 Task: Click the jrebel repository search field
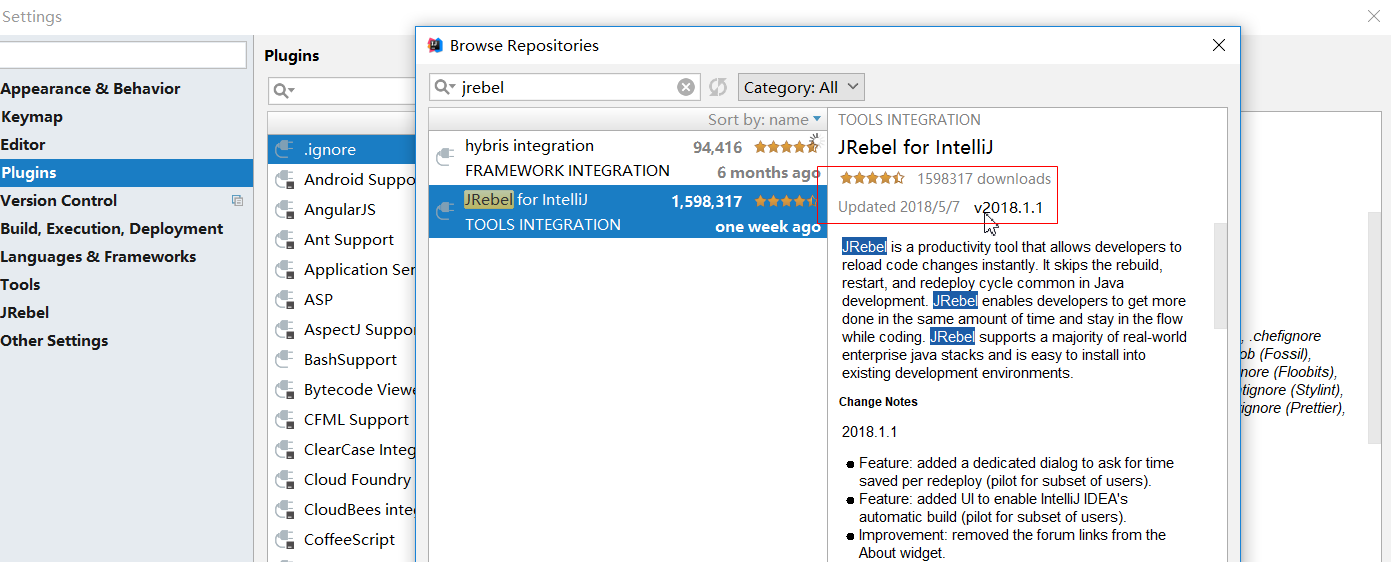[x=565, y=87]
